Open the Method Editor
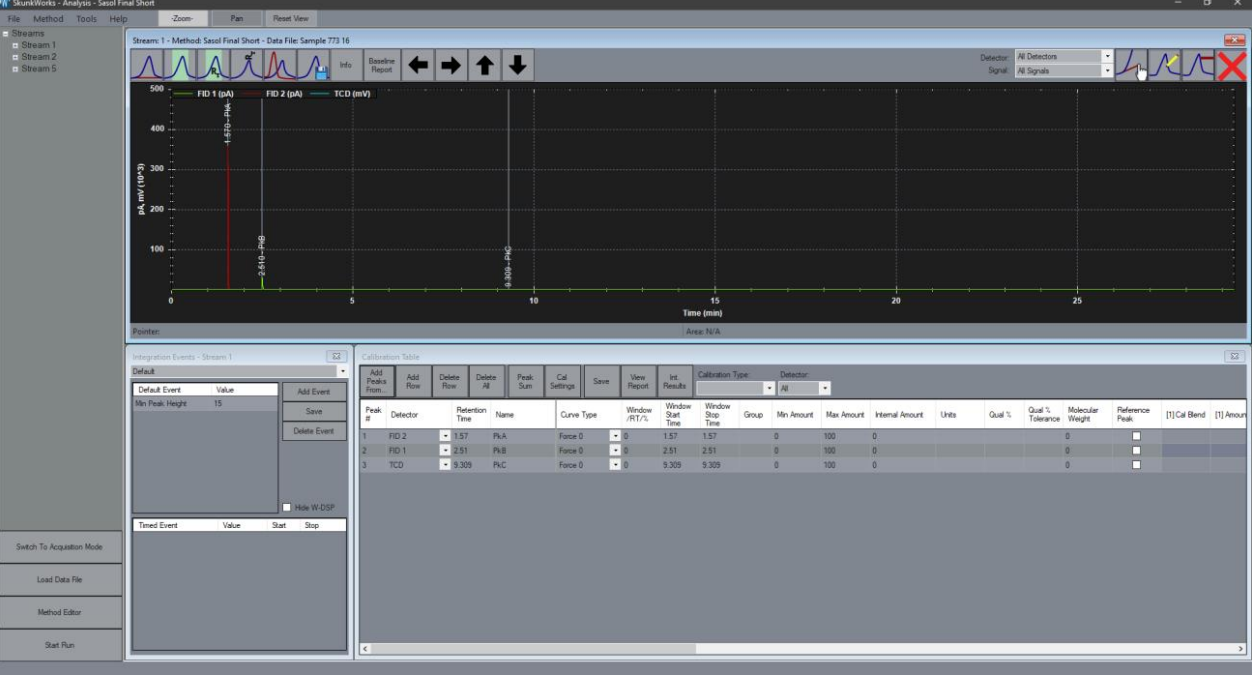This screenshot has height=675, width=1252. tap(59, 612)
